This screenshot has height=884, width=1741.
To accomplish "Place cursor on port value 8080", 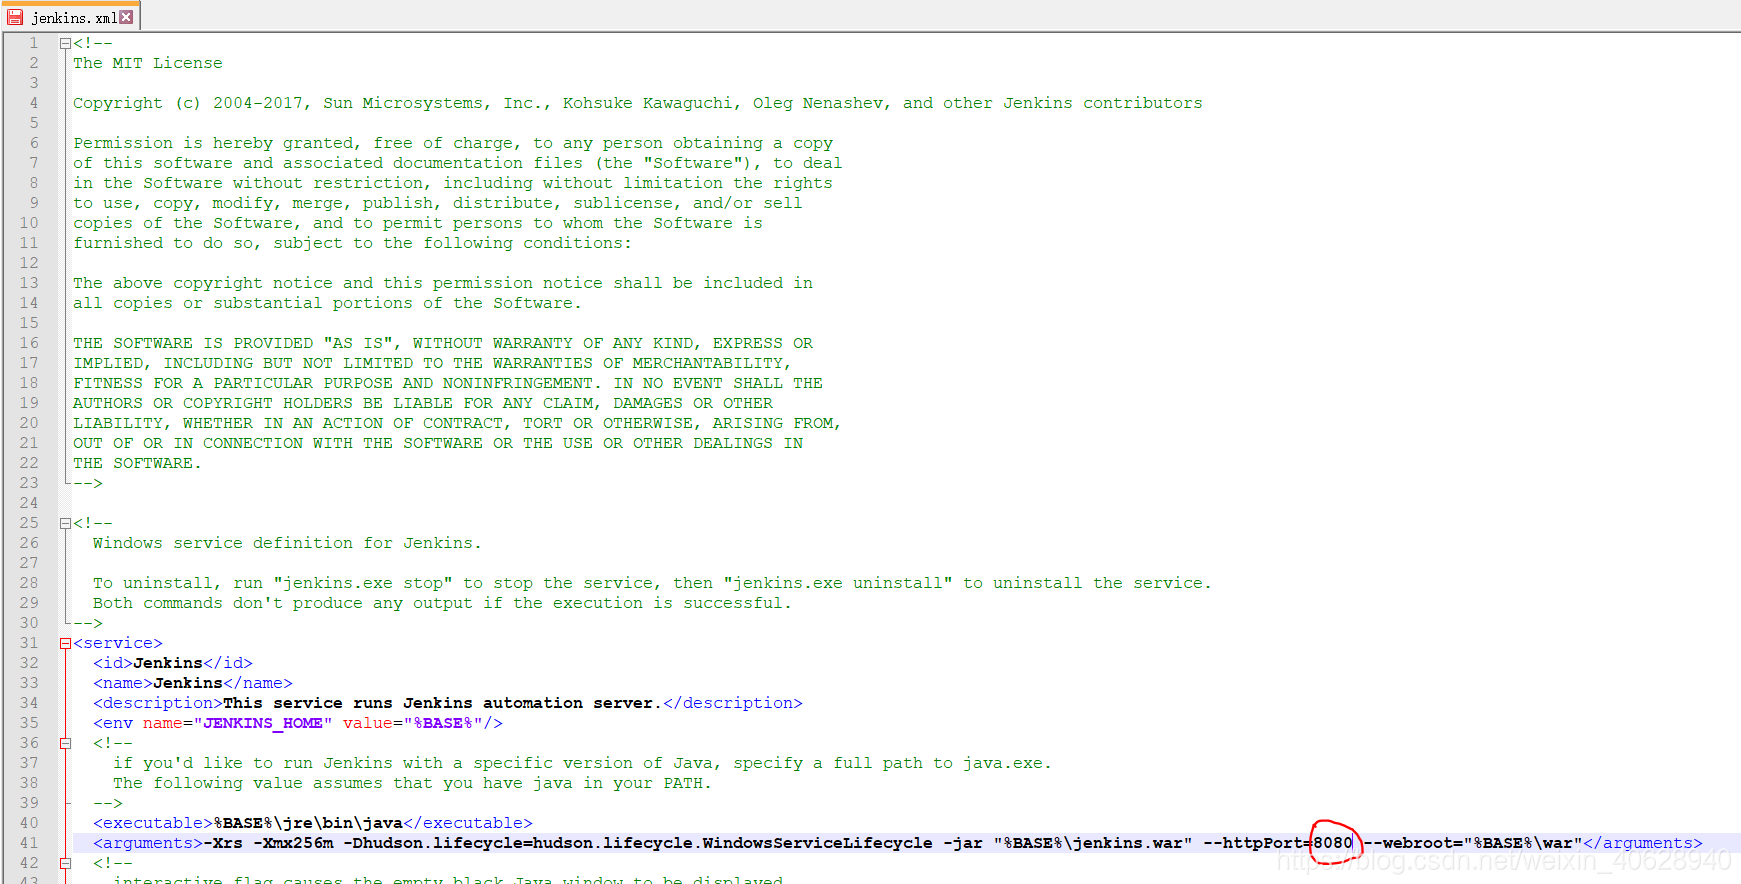I will click(1333, 843).
